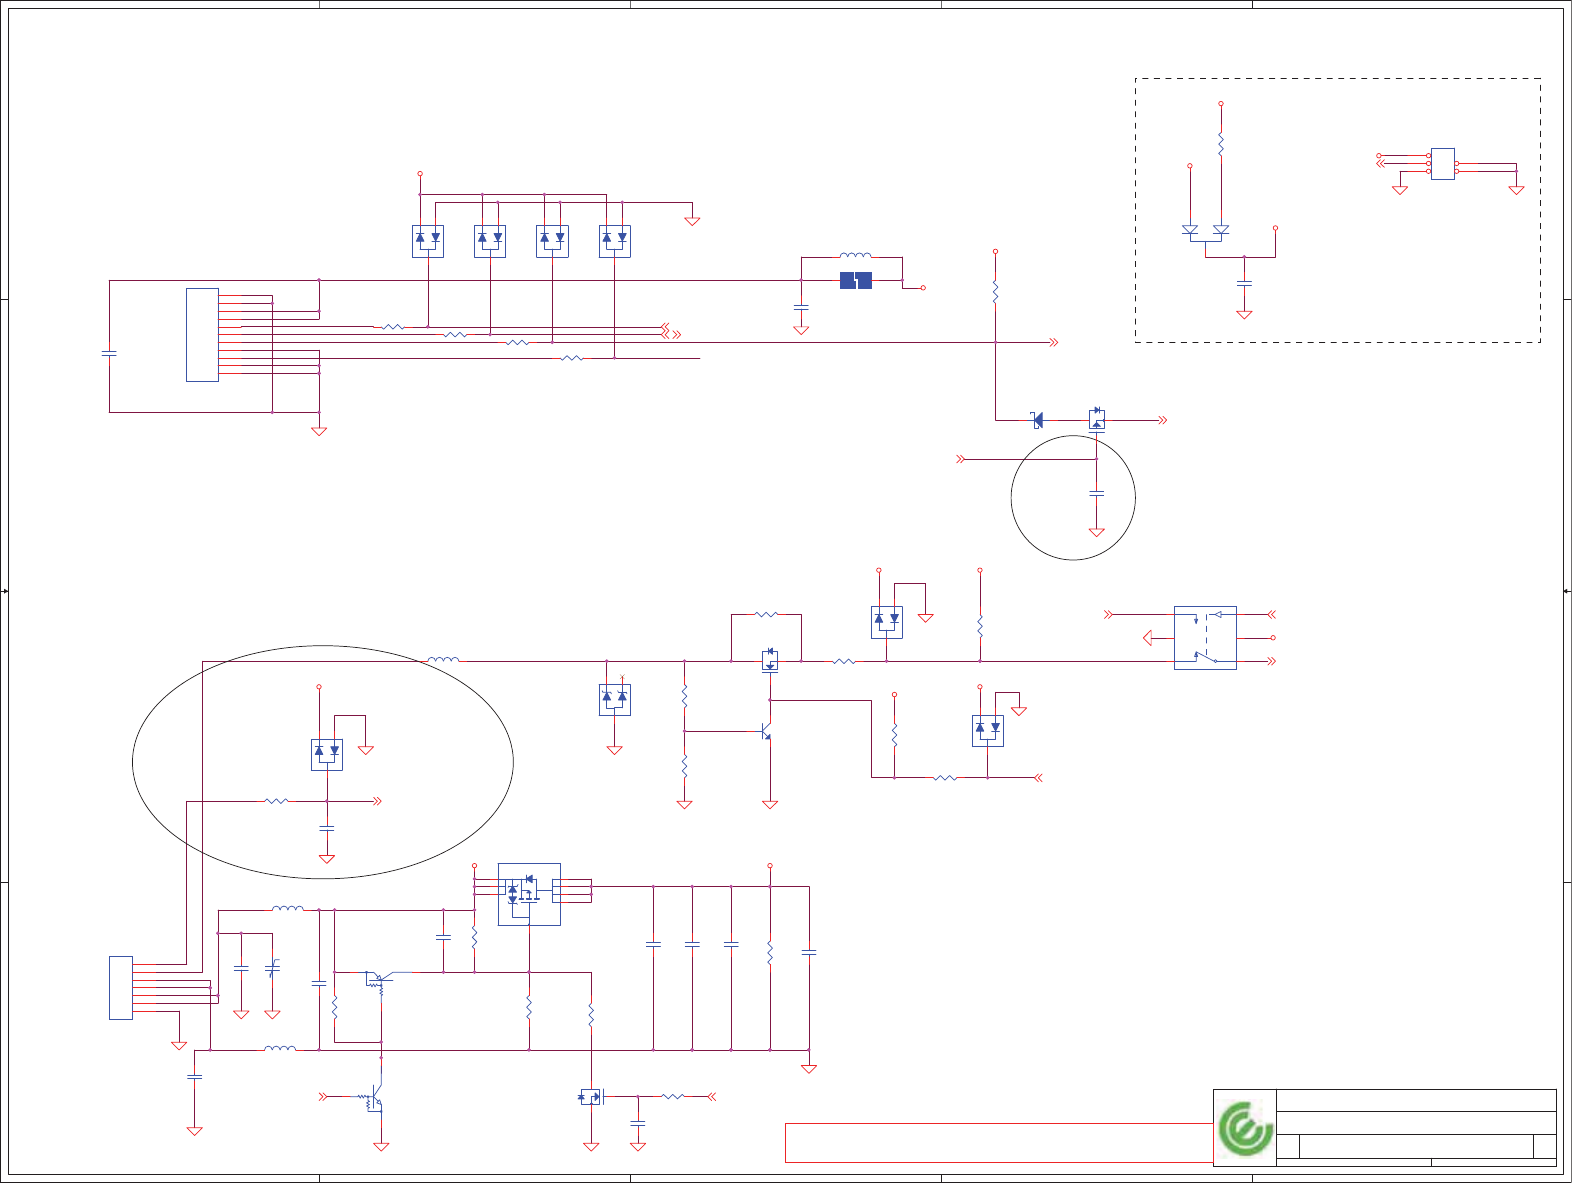Select the capacitor inside the small circle
This screenshot has height=1183, width=1572.
click(1097, 493)
